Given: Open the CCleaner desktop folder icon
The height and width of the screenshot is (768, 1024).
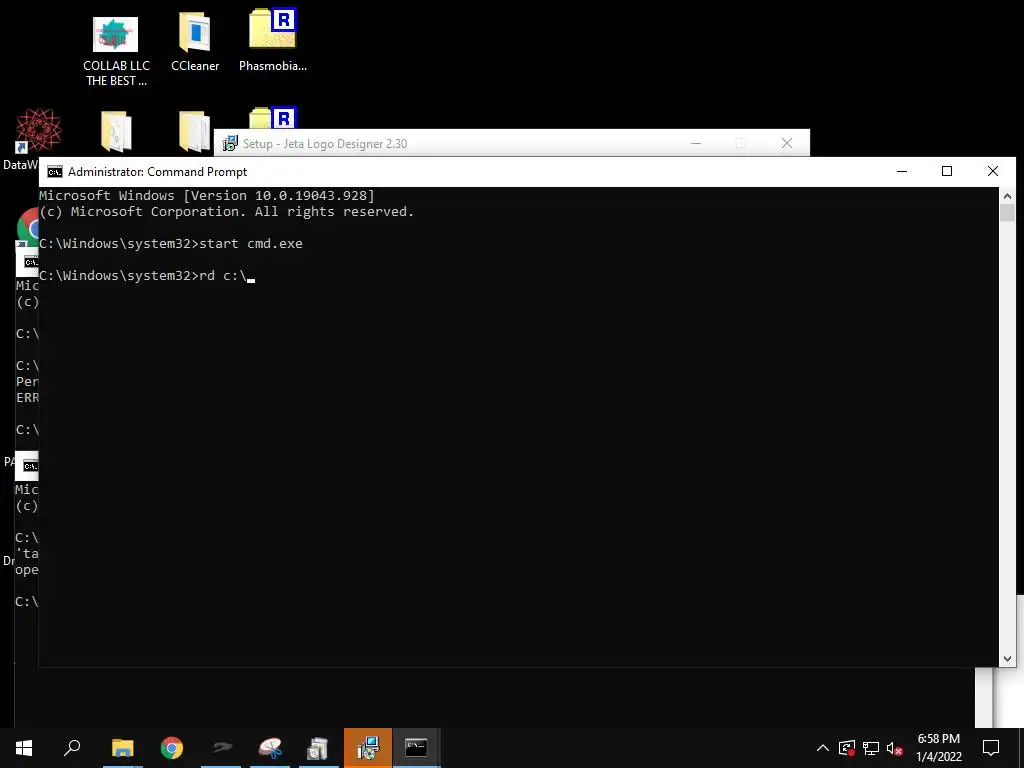Looking at the screenshot, I should pyautogui.click(x=195, y=42).
